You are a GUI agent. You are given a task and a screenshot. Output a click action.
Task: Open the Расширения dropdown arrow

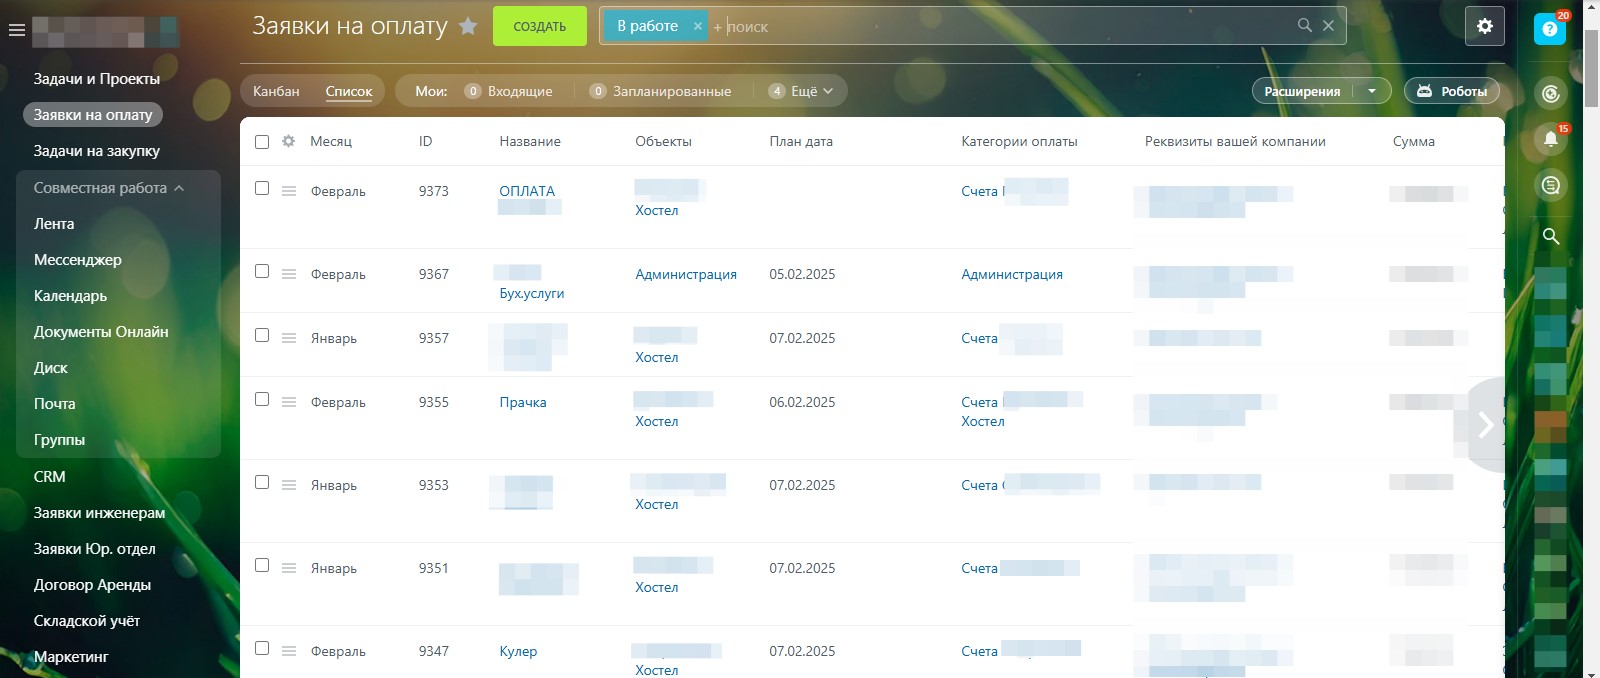[x=1372, y=91]
